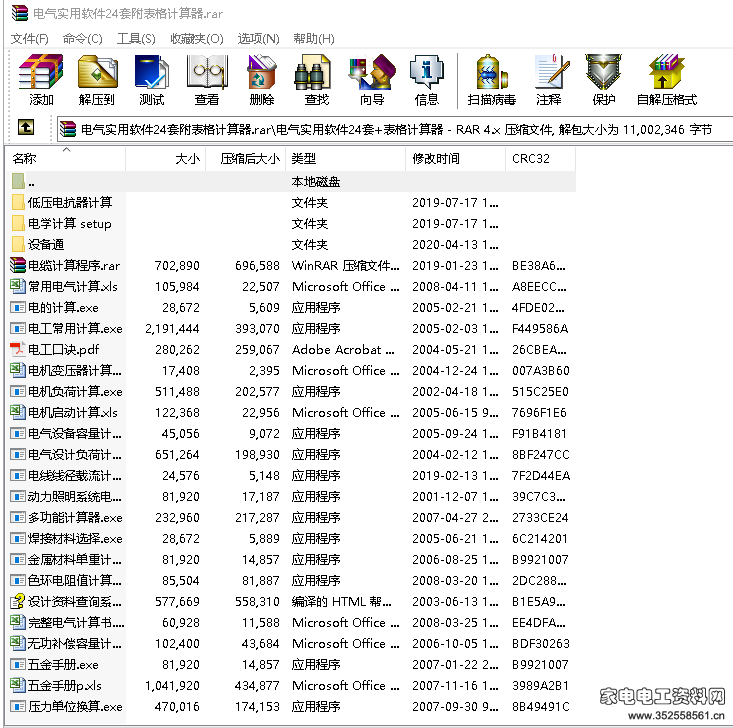Click size value 2,191,444

tap(172, 329)
